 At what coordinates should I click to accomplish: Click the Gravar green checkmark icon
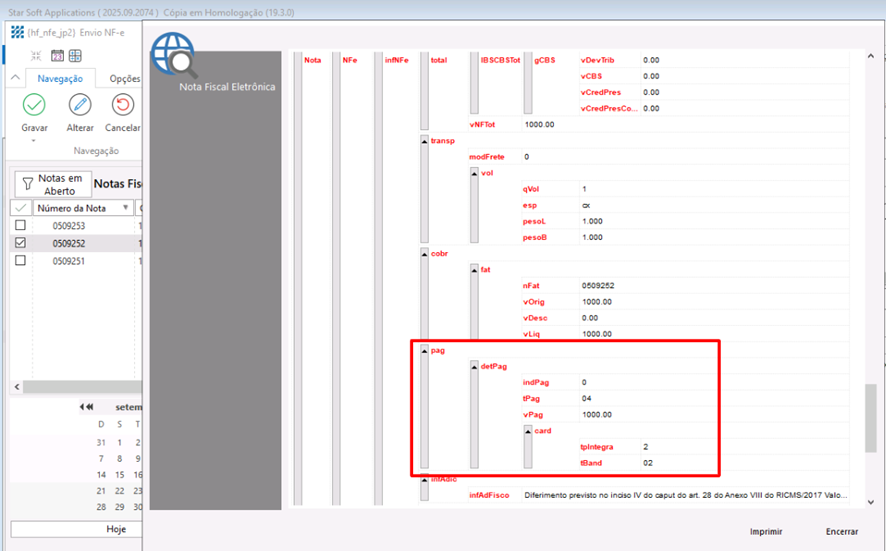(x=34, y=105)
